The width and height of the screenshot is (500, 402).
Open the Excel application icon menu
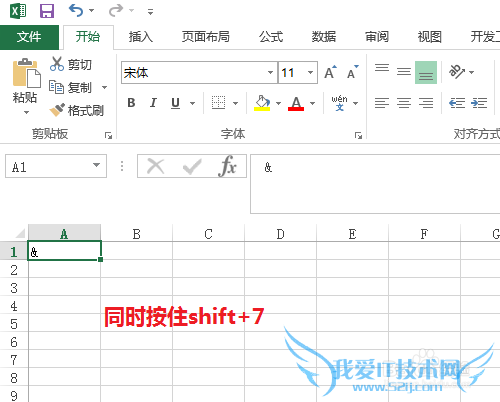(x=18, y=11)
